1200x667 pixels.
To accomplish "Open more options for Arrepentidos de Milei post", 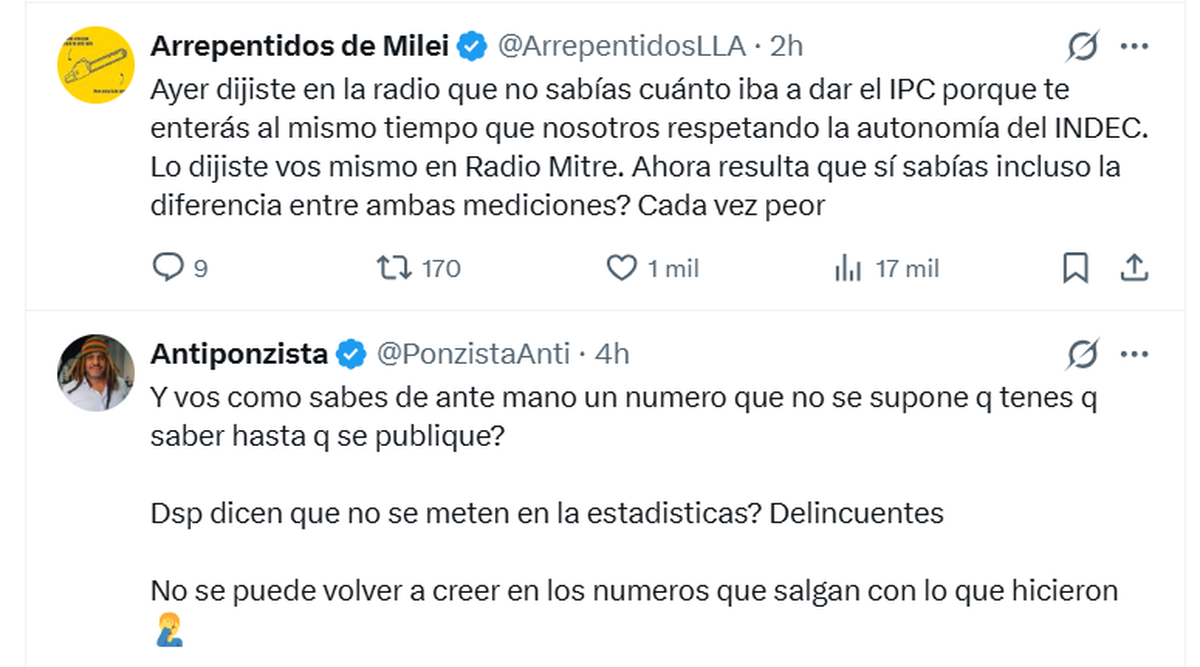I will 1133,46.
